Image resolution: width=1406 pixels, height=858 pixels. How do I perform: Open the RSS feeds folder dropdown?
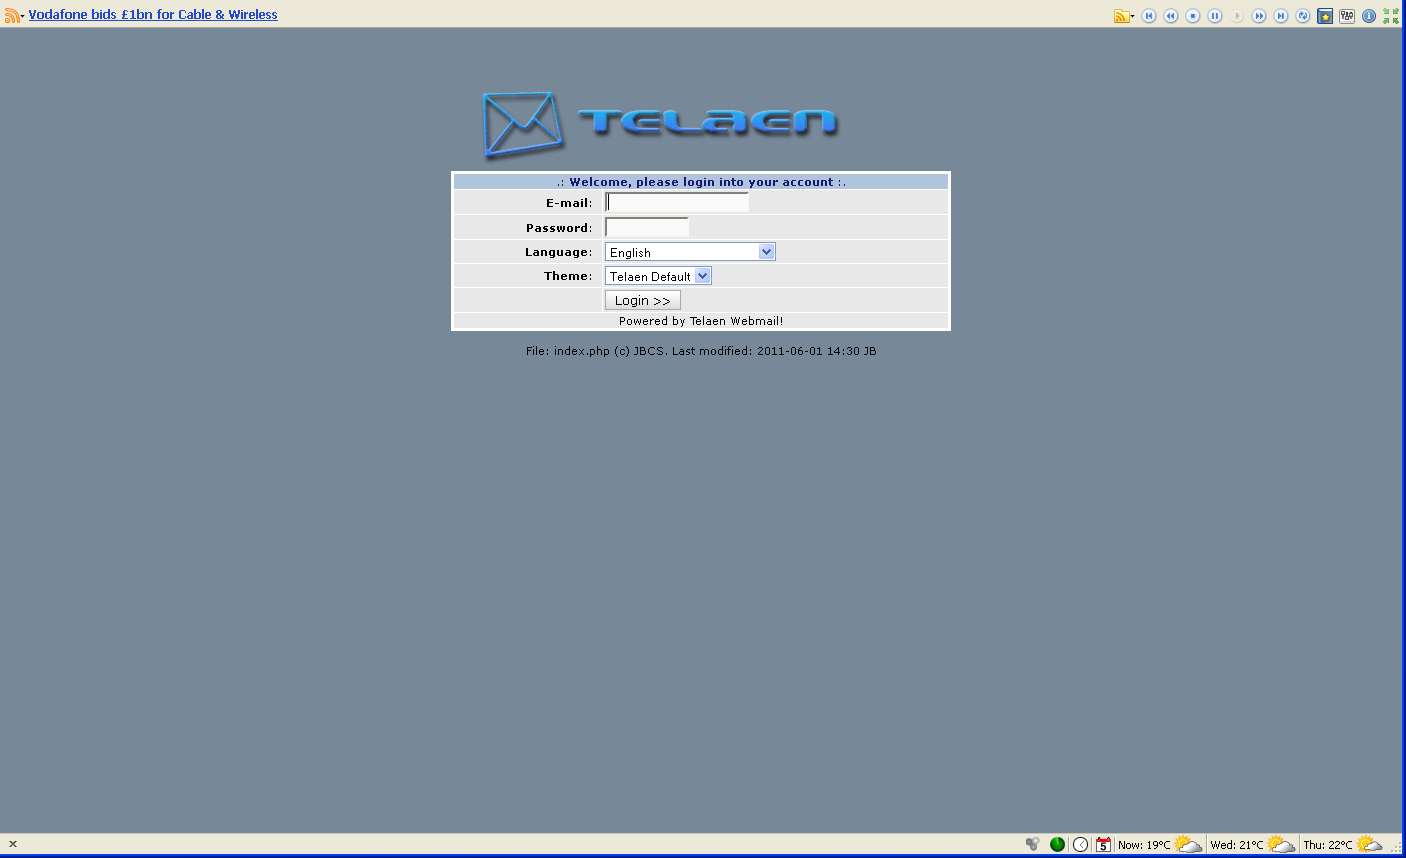pos(1124,16)
